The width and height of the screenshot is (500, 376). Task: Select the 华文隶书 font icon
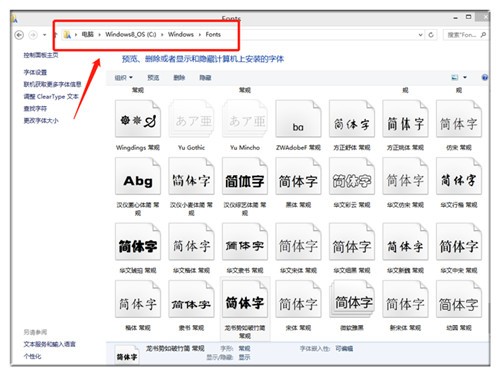point(245,242)
